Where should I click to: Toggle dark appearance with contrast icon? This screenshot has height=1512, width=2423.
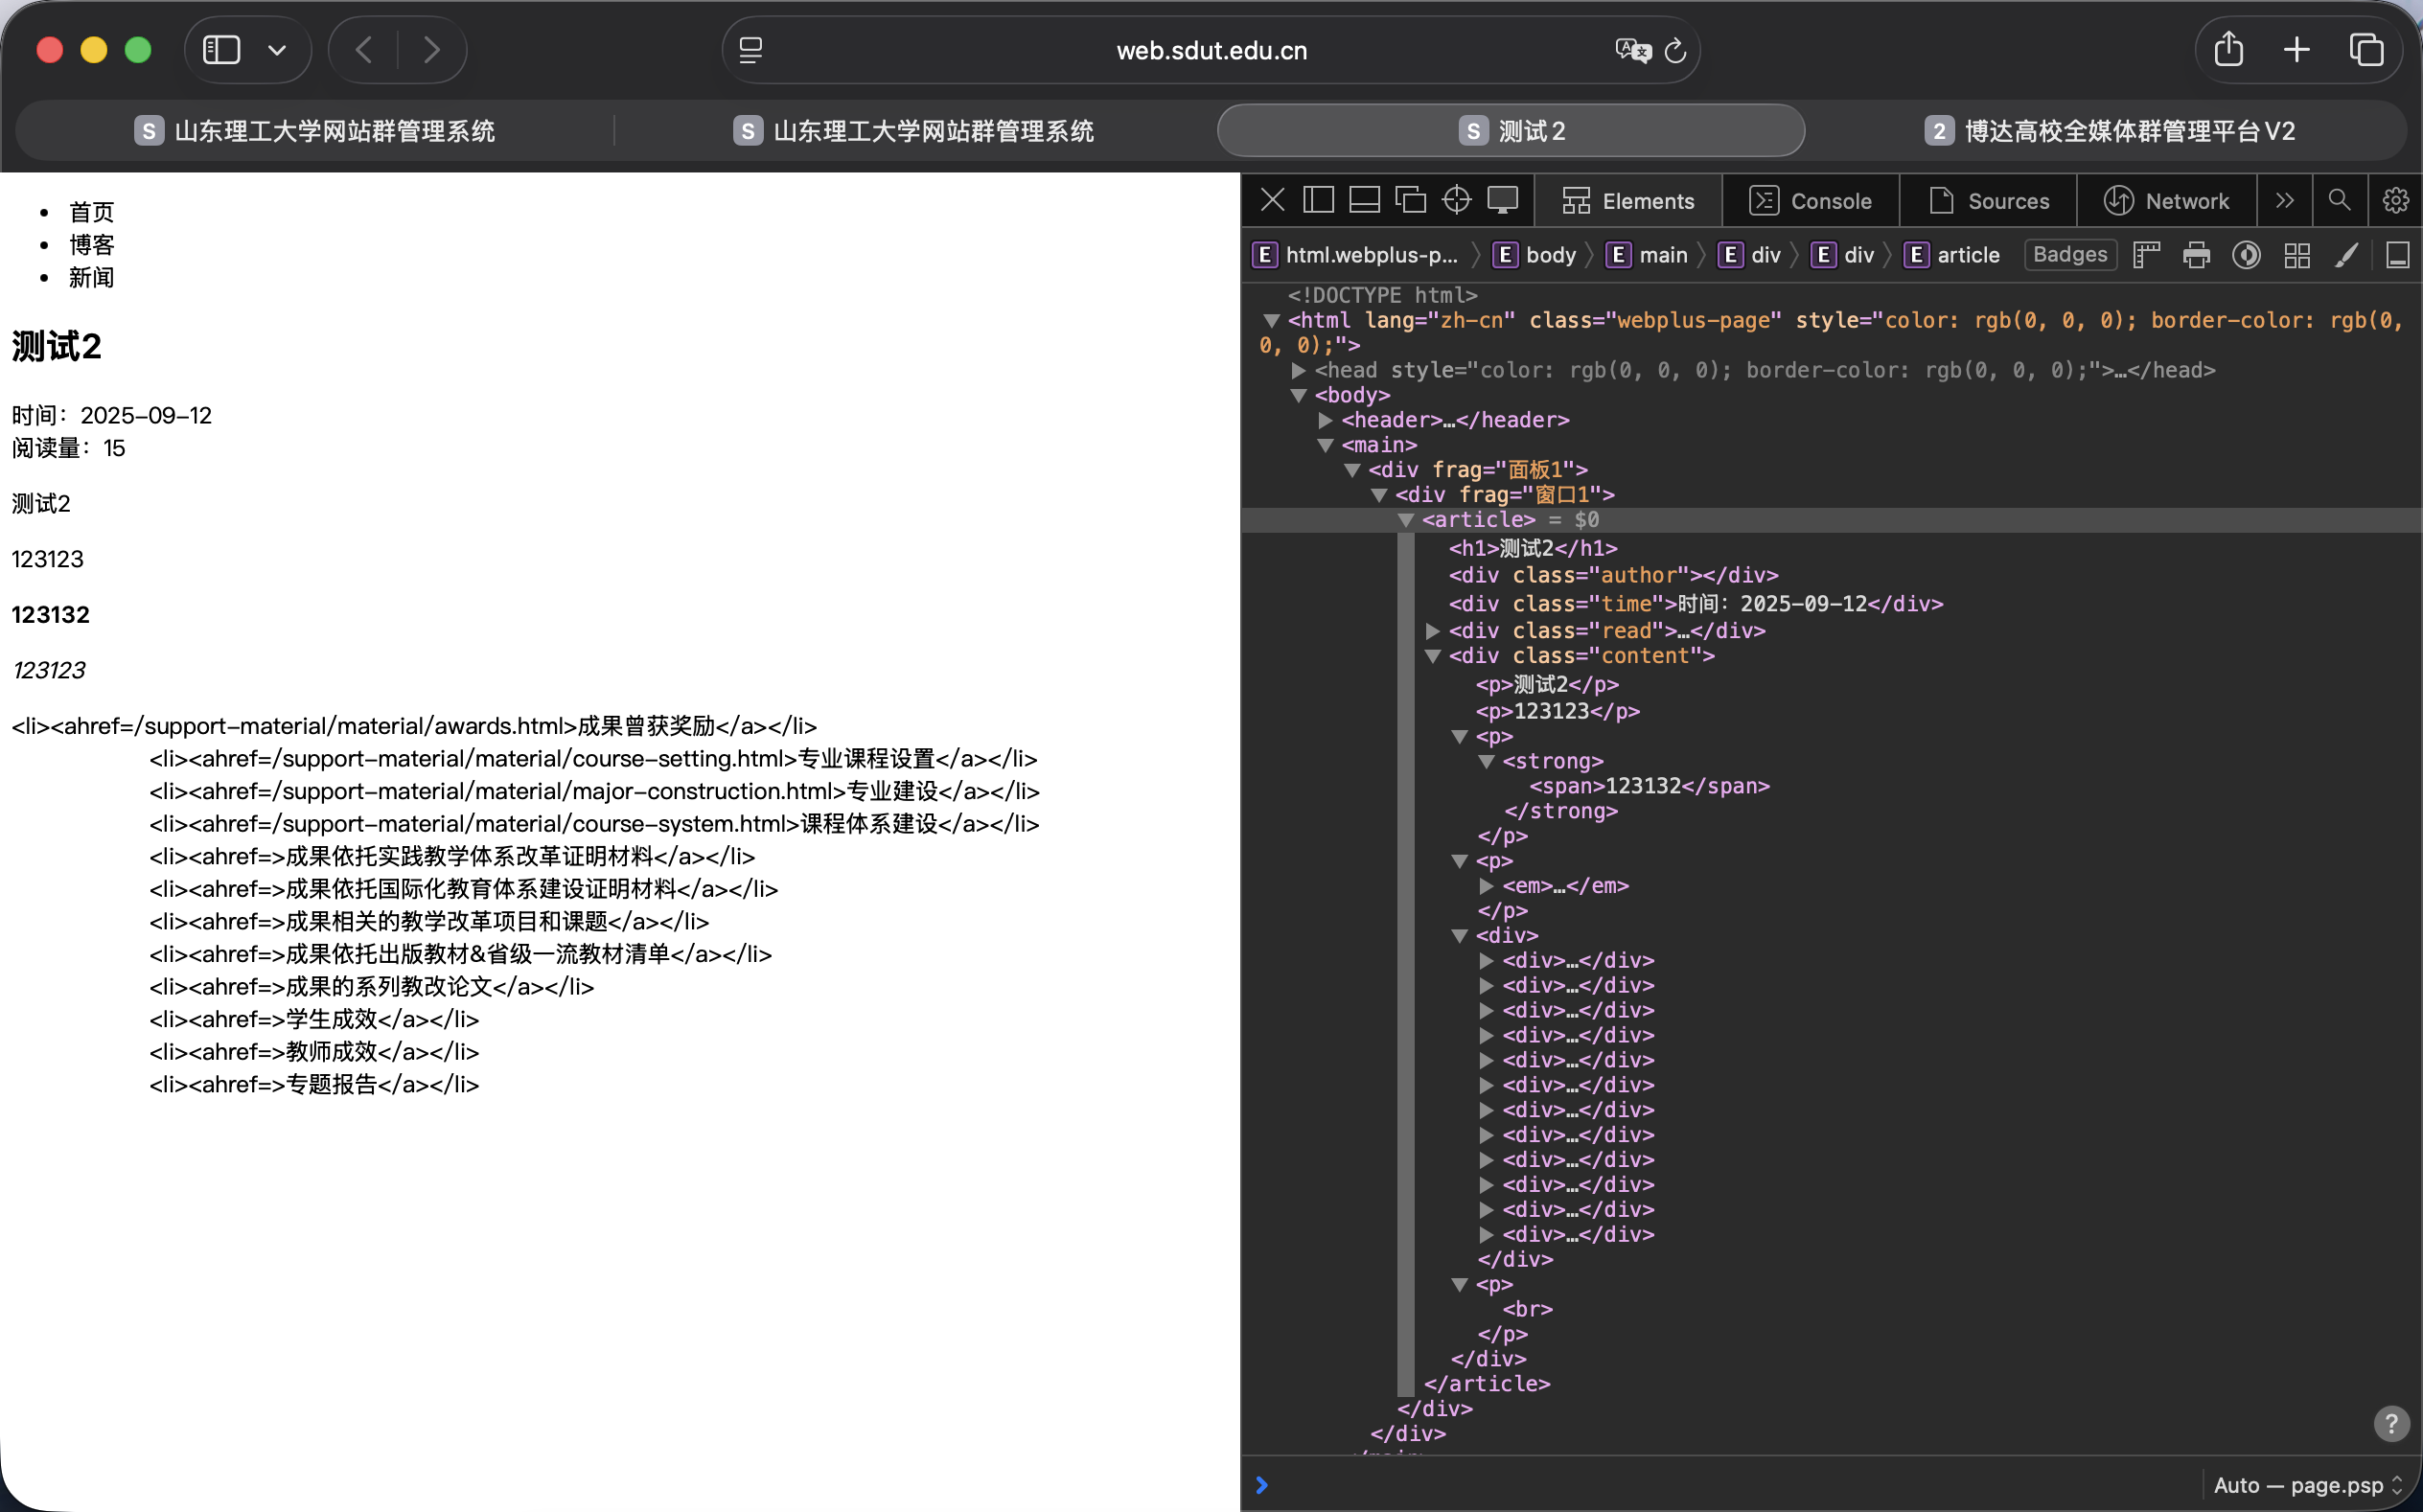(x=2246, y=255)
